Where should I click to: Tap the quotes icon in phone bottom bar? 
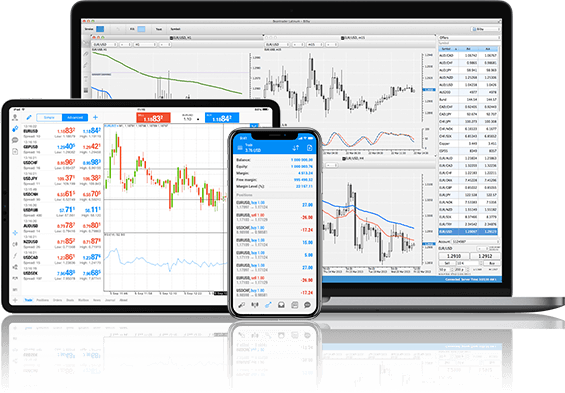tap(241, 305)
